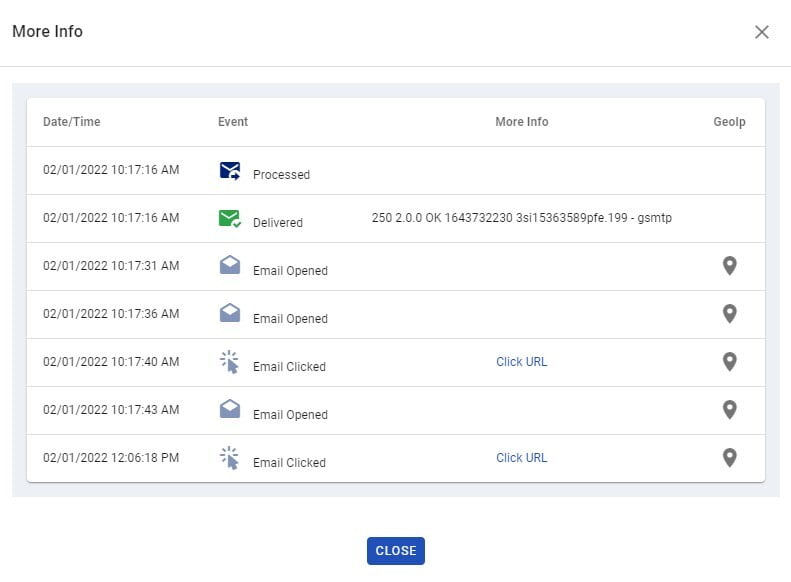Image resolution: width=791 pixels, height=582 pixels.
Task: Open GeoIp location pin for 10:17:36 AM
Action: 730,314
